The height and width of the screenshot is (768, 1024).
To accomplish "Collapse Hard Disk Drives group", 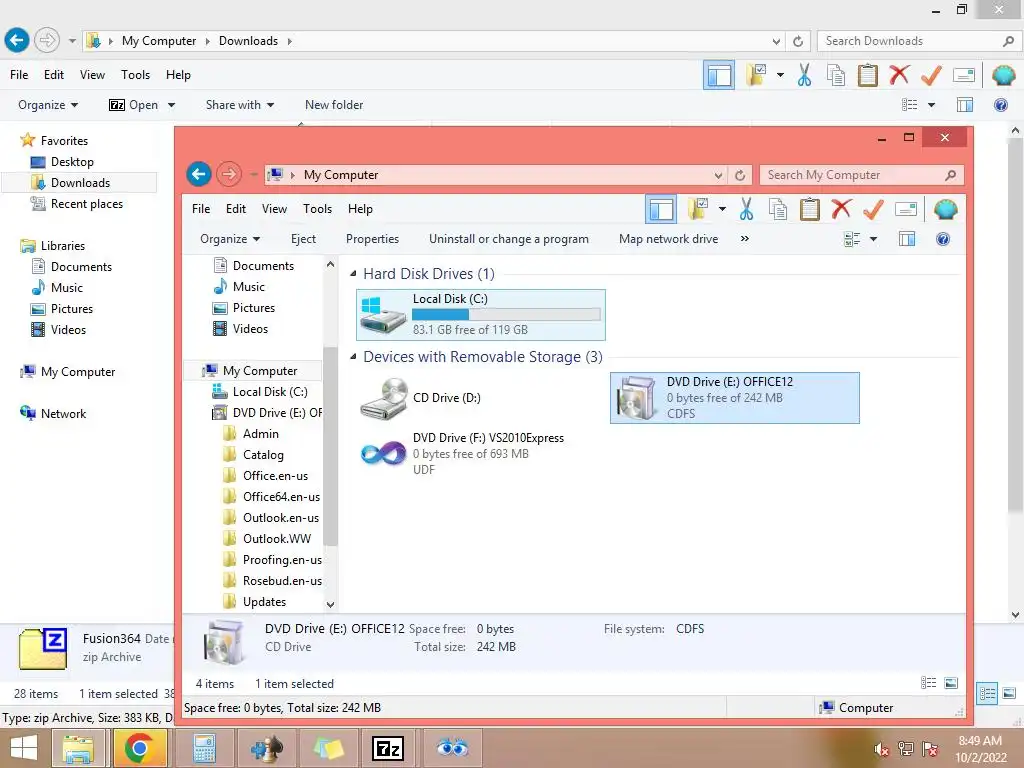I will pyautogui.click(x=353, y=274).
